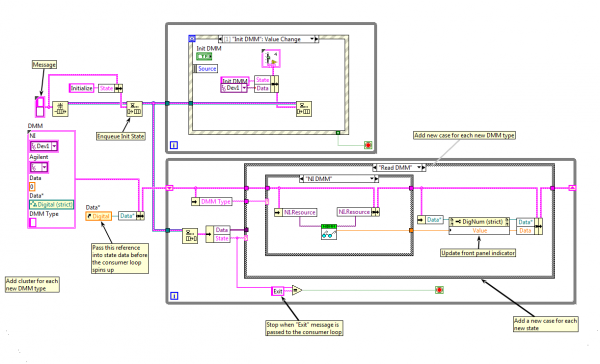
Task: Click the Dequeue Element node in consumer loop
Action: click(190, 236)
